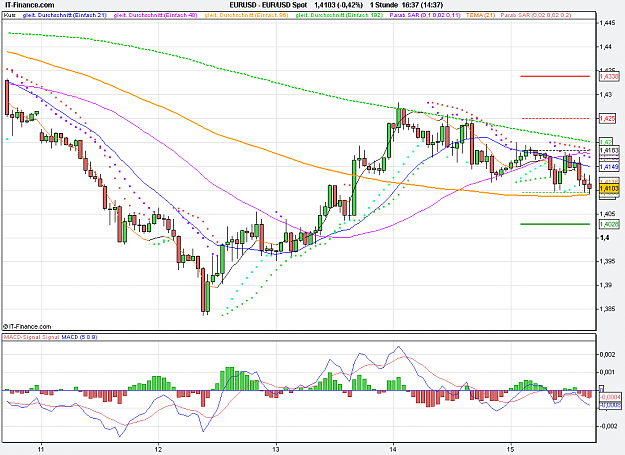Click the IT-Finance.com title at top left
The image size is (625, 455).
coord(29,5)
